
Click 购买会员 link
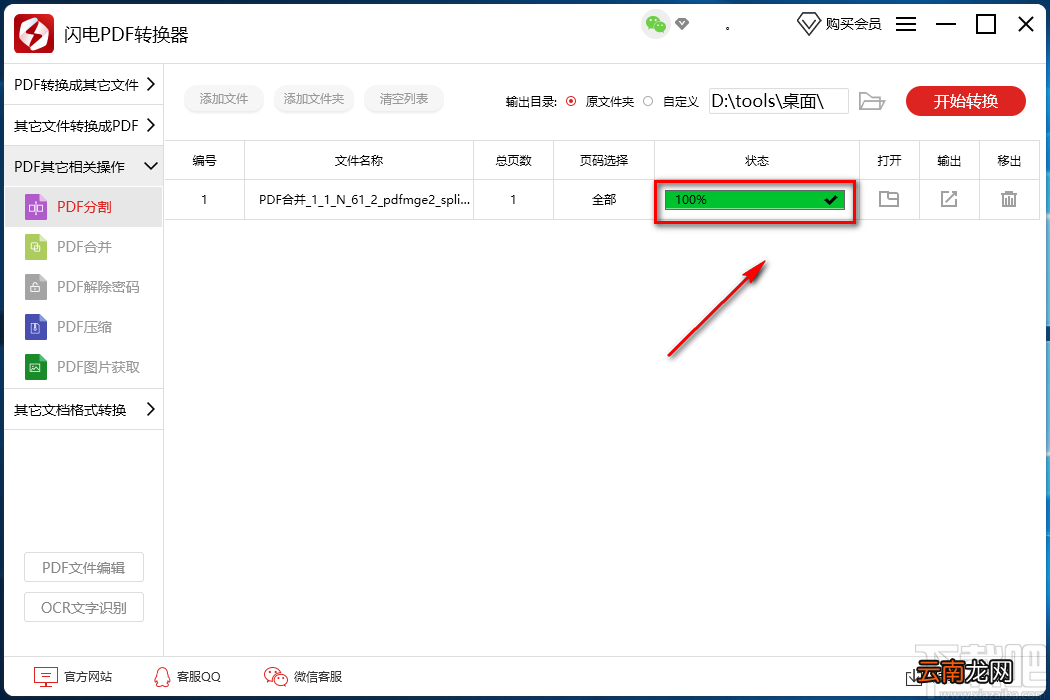coord(853,24)
